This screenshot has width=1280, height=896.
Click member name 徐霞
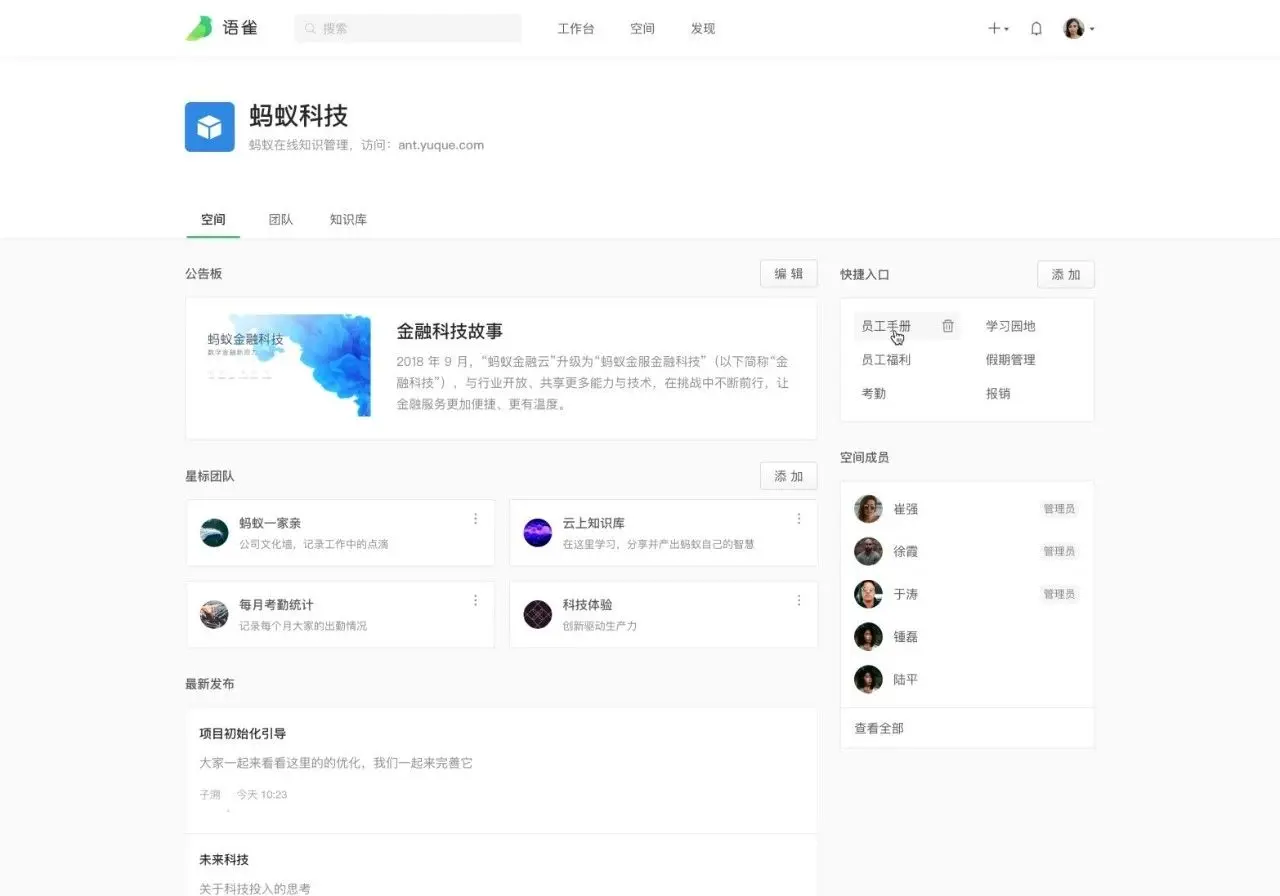pos(906,551)
